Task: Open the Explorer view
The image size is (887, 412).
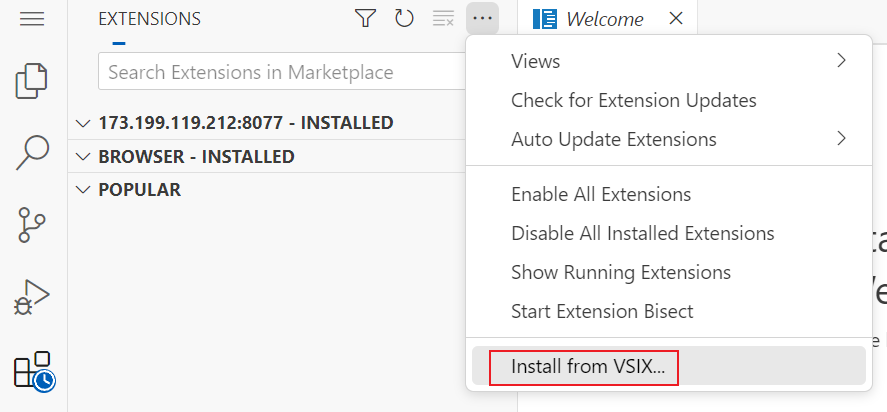Action: pyautogui.click(x=33, y=81)
